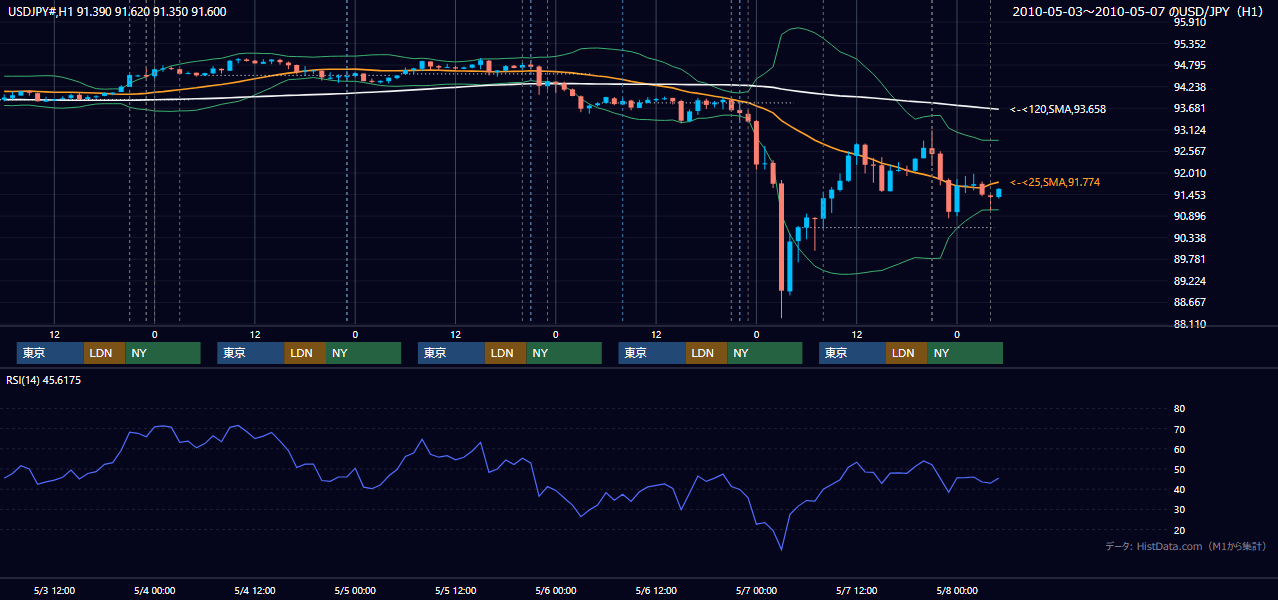Click the 5/6 12:00 time axis label
The image size is (1278, 600).
pos(656,591)
